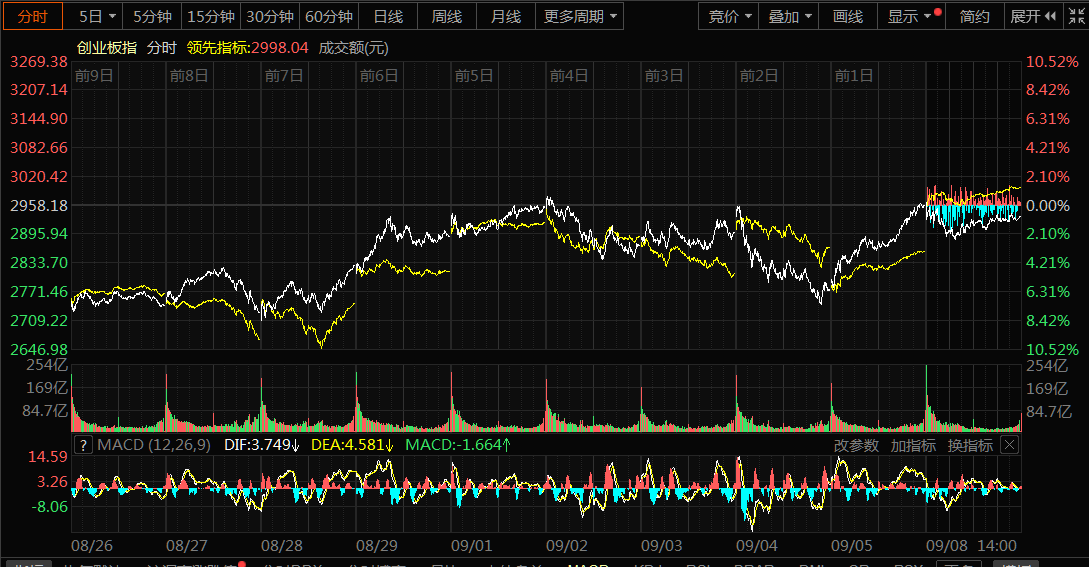Click the 成交额(元) label
Viewport: 1089px width, 567px height.
pos(354,48)
